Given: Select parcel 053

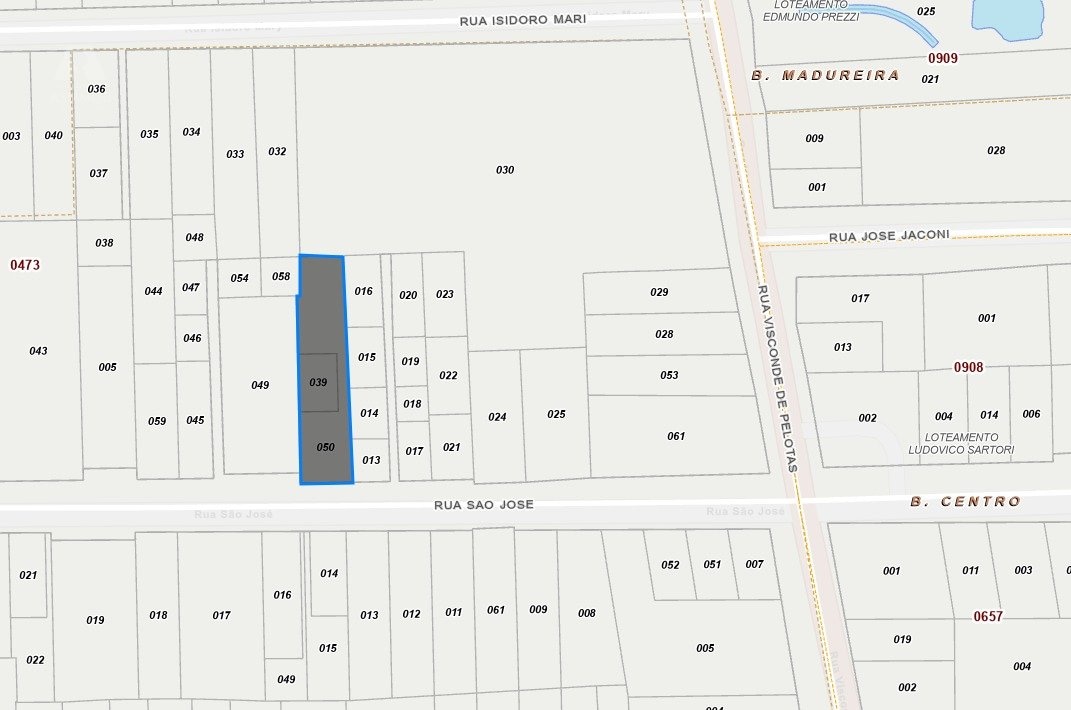Looking at the screenshot, I should (669, 375).
